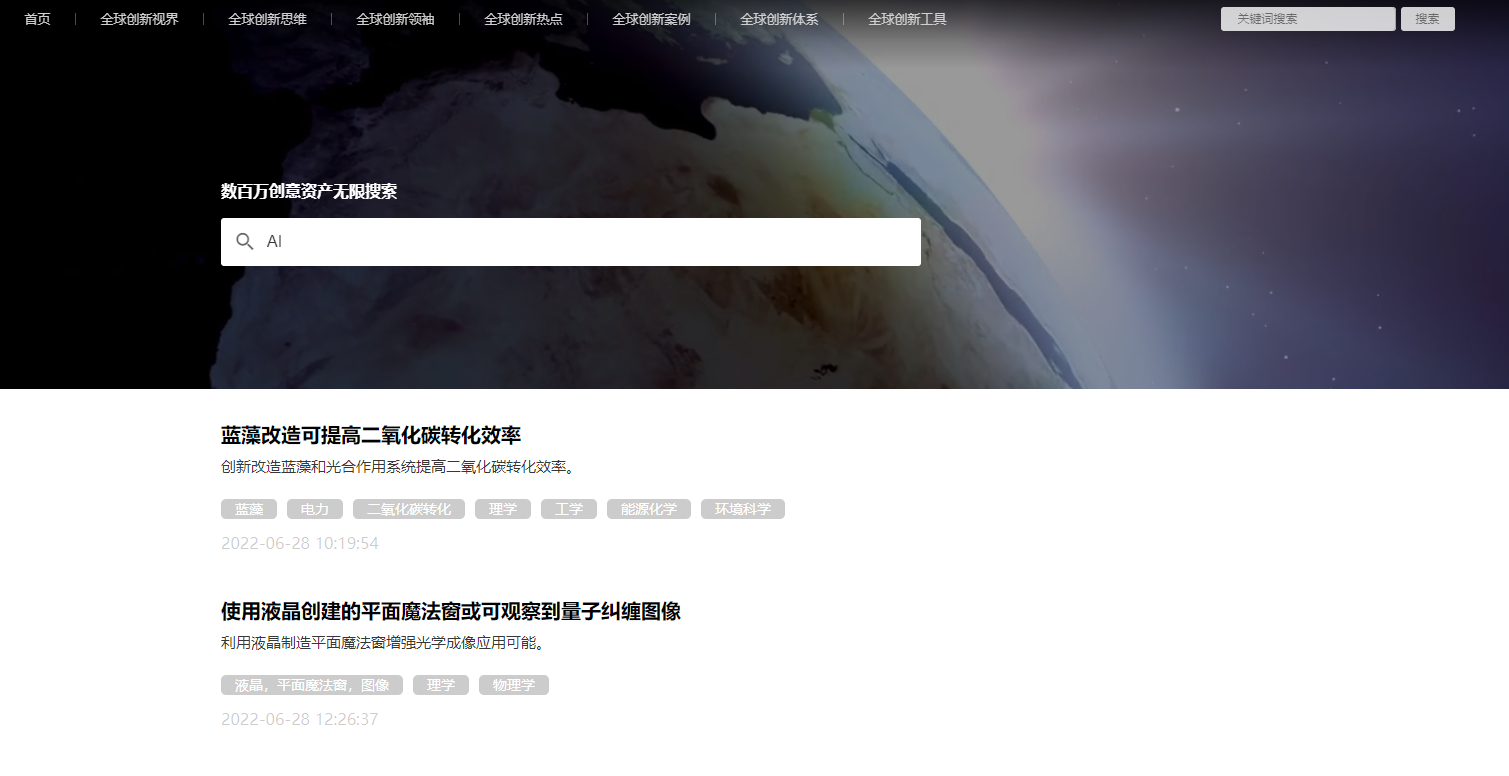
Task: Click the main search field containing AI
Action: click(571, 242)
